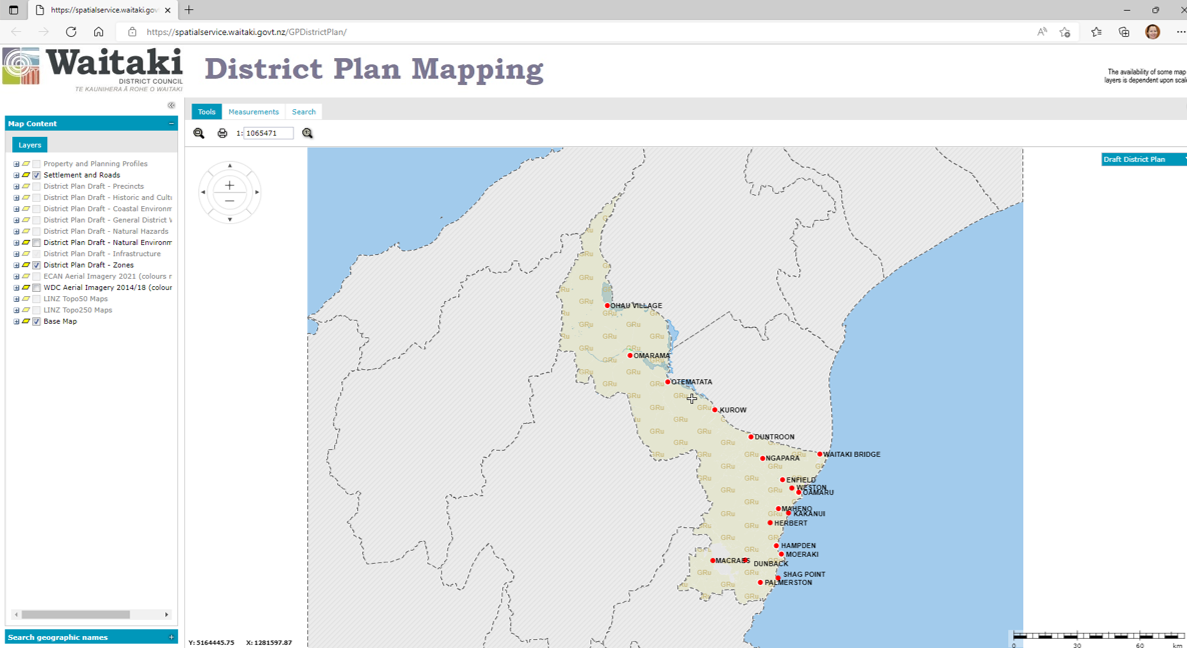Select the spatialservice.waitaki.govt browser tab

(x=104, y=10)
